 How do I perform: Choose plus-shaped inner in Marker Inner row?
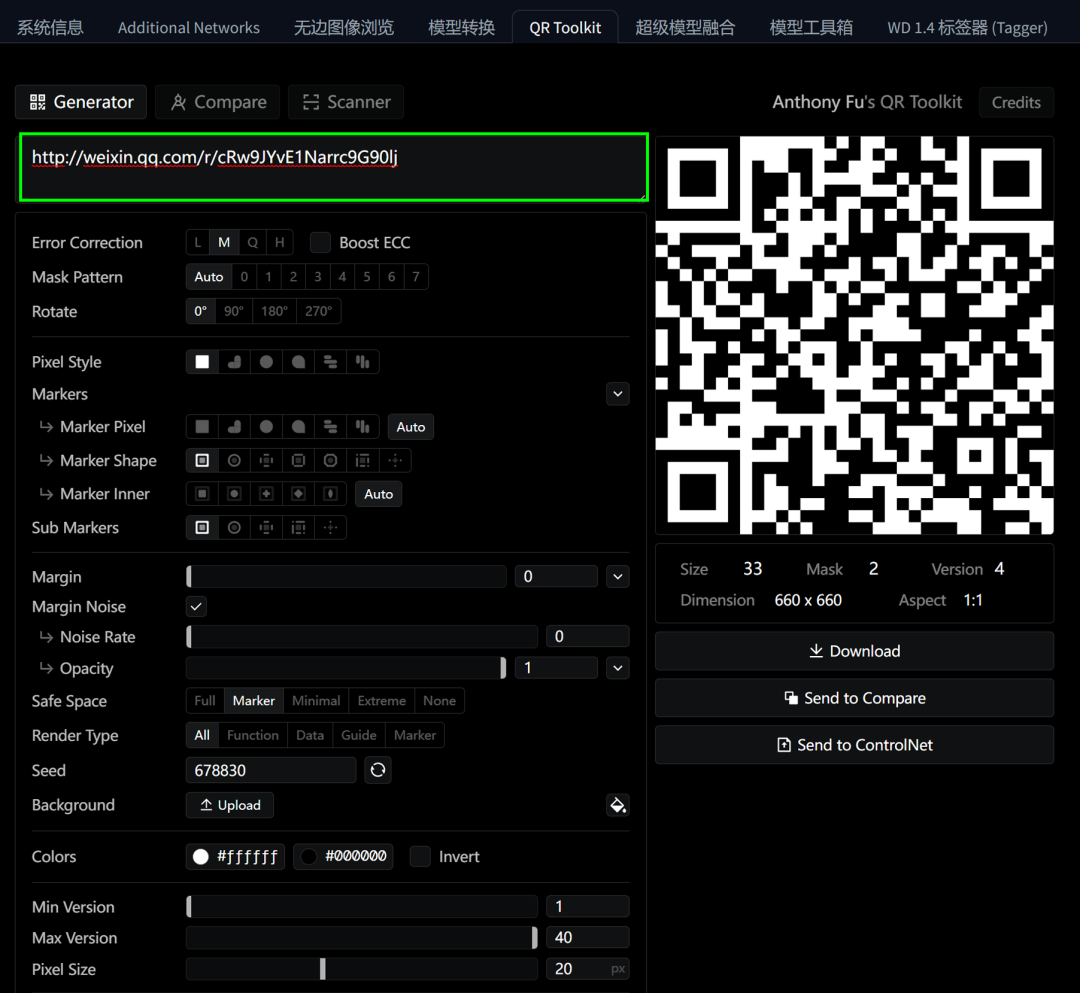(x=267, y=494)
